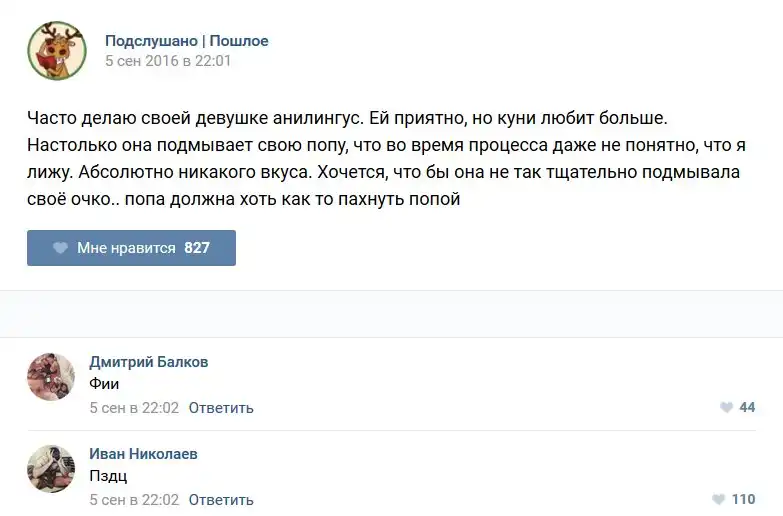Click the deer avatar of the community
The image size is (783, 516).
click(x=56, y=51)
